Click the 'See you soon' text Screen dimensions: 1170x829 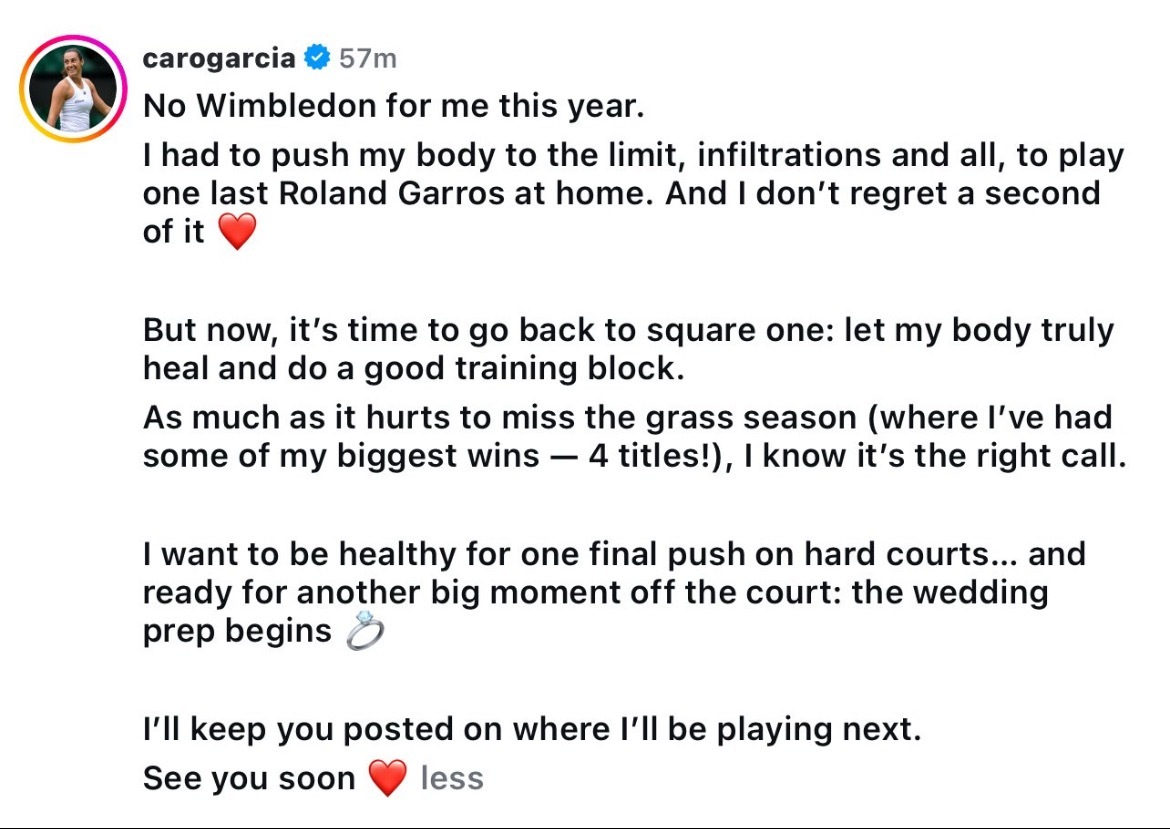click(x=249, y=779)
